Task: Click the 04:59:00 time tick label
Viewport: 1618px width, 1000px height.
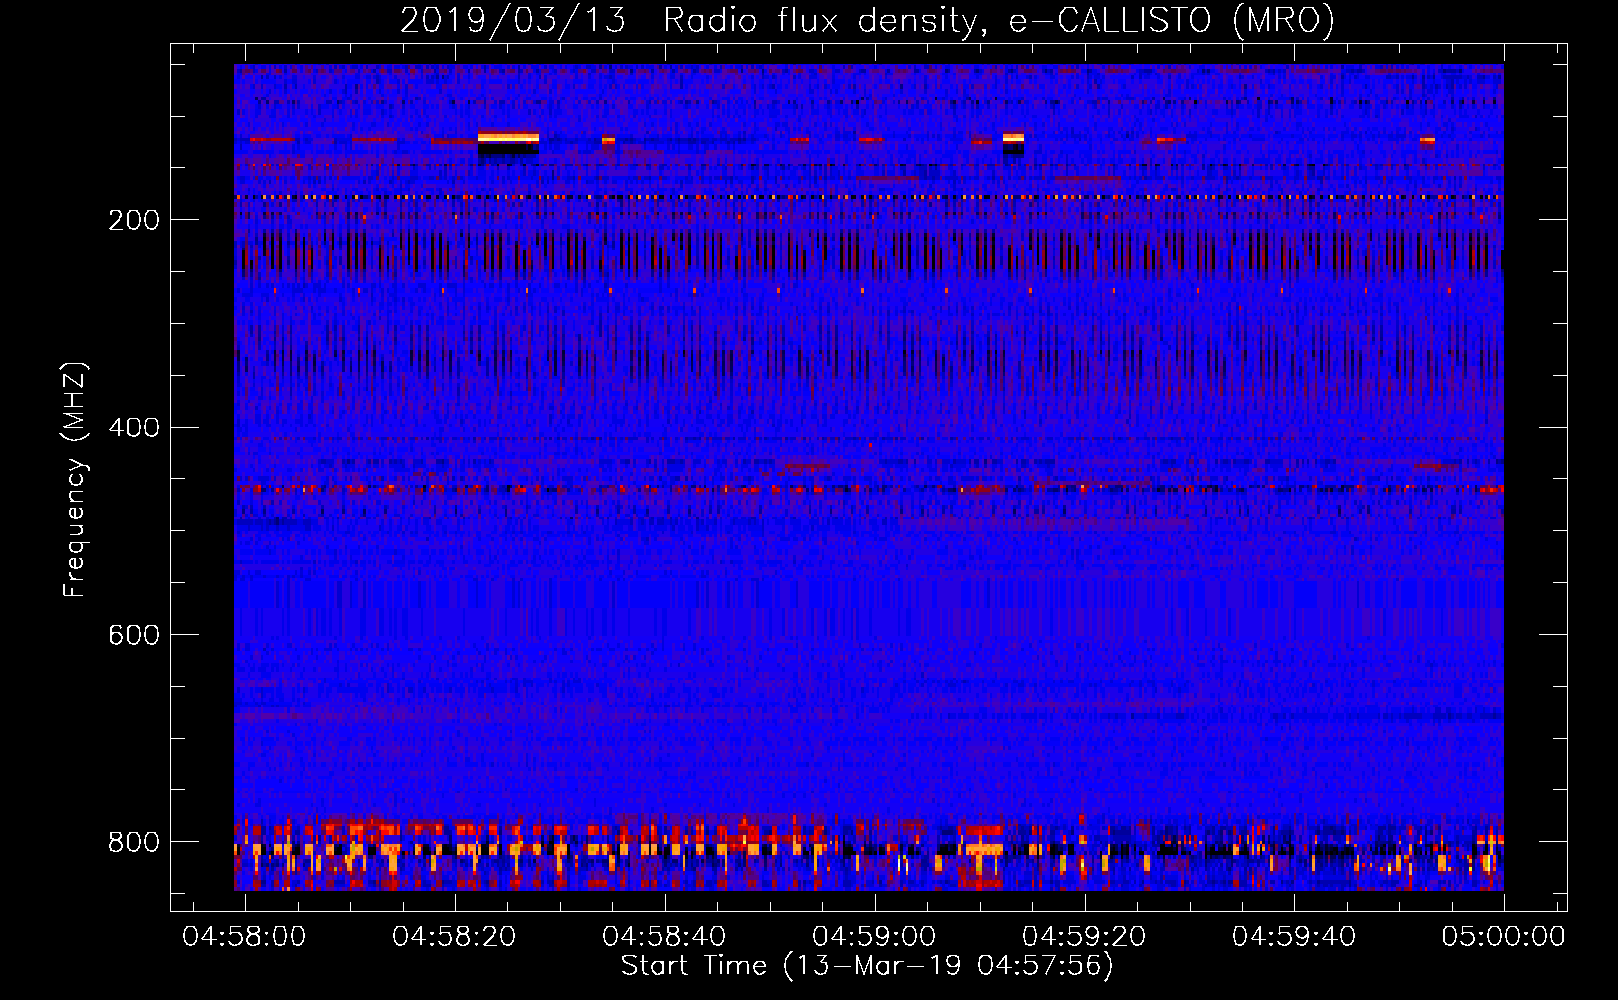Action: [x=874, y=937]
